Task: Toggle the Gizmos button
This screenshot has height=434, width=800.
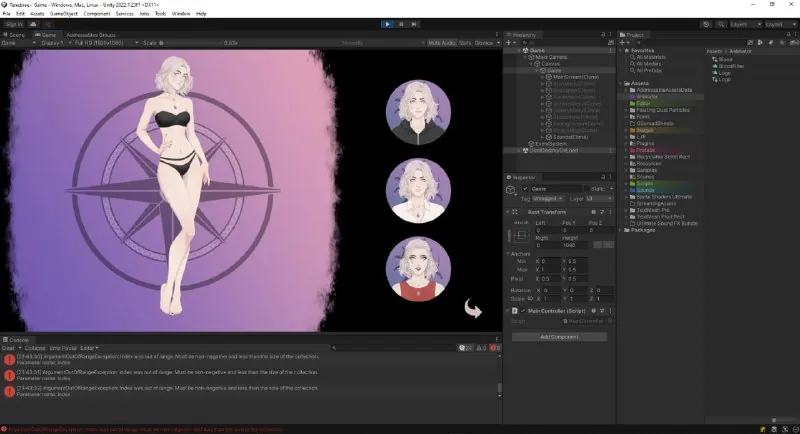Action: click(484, 43)
